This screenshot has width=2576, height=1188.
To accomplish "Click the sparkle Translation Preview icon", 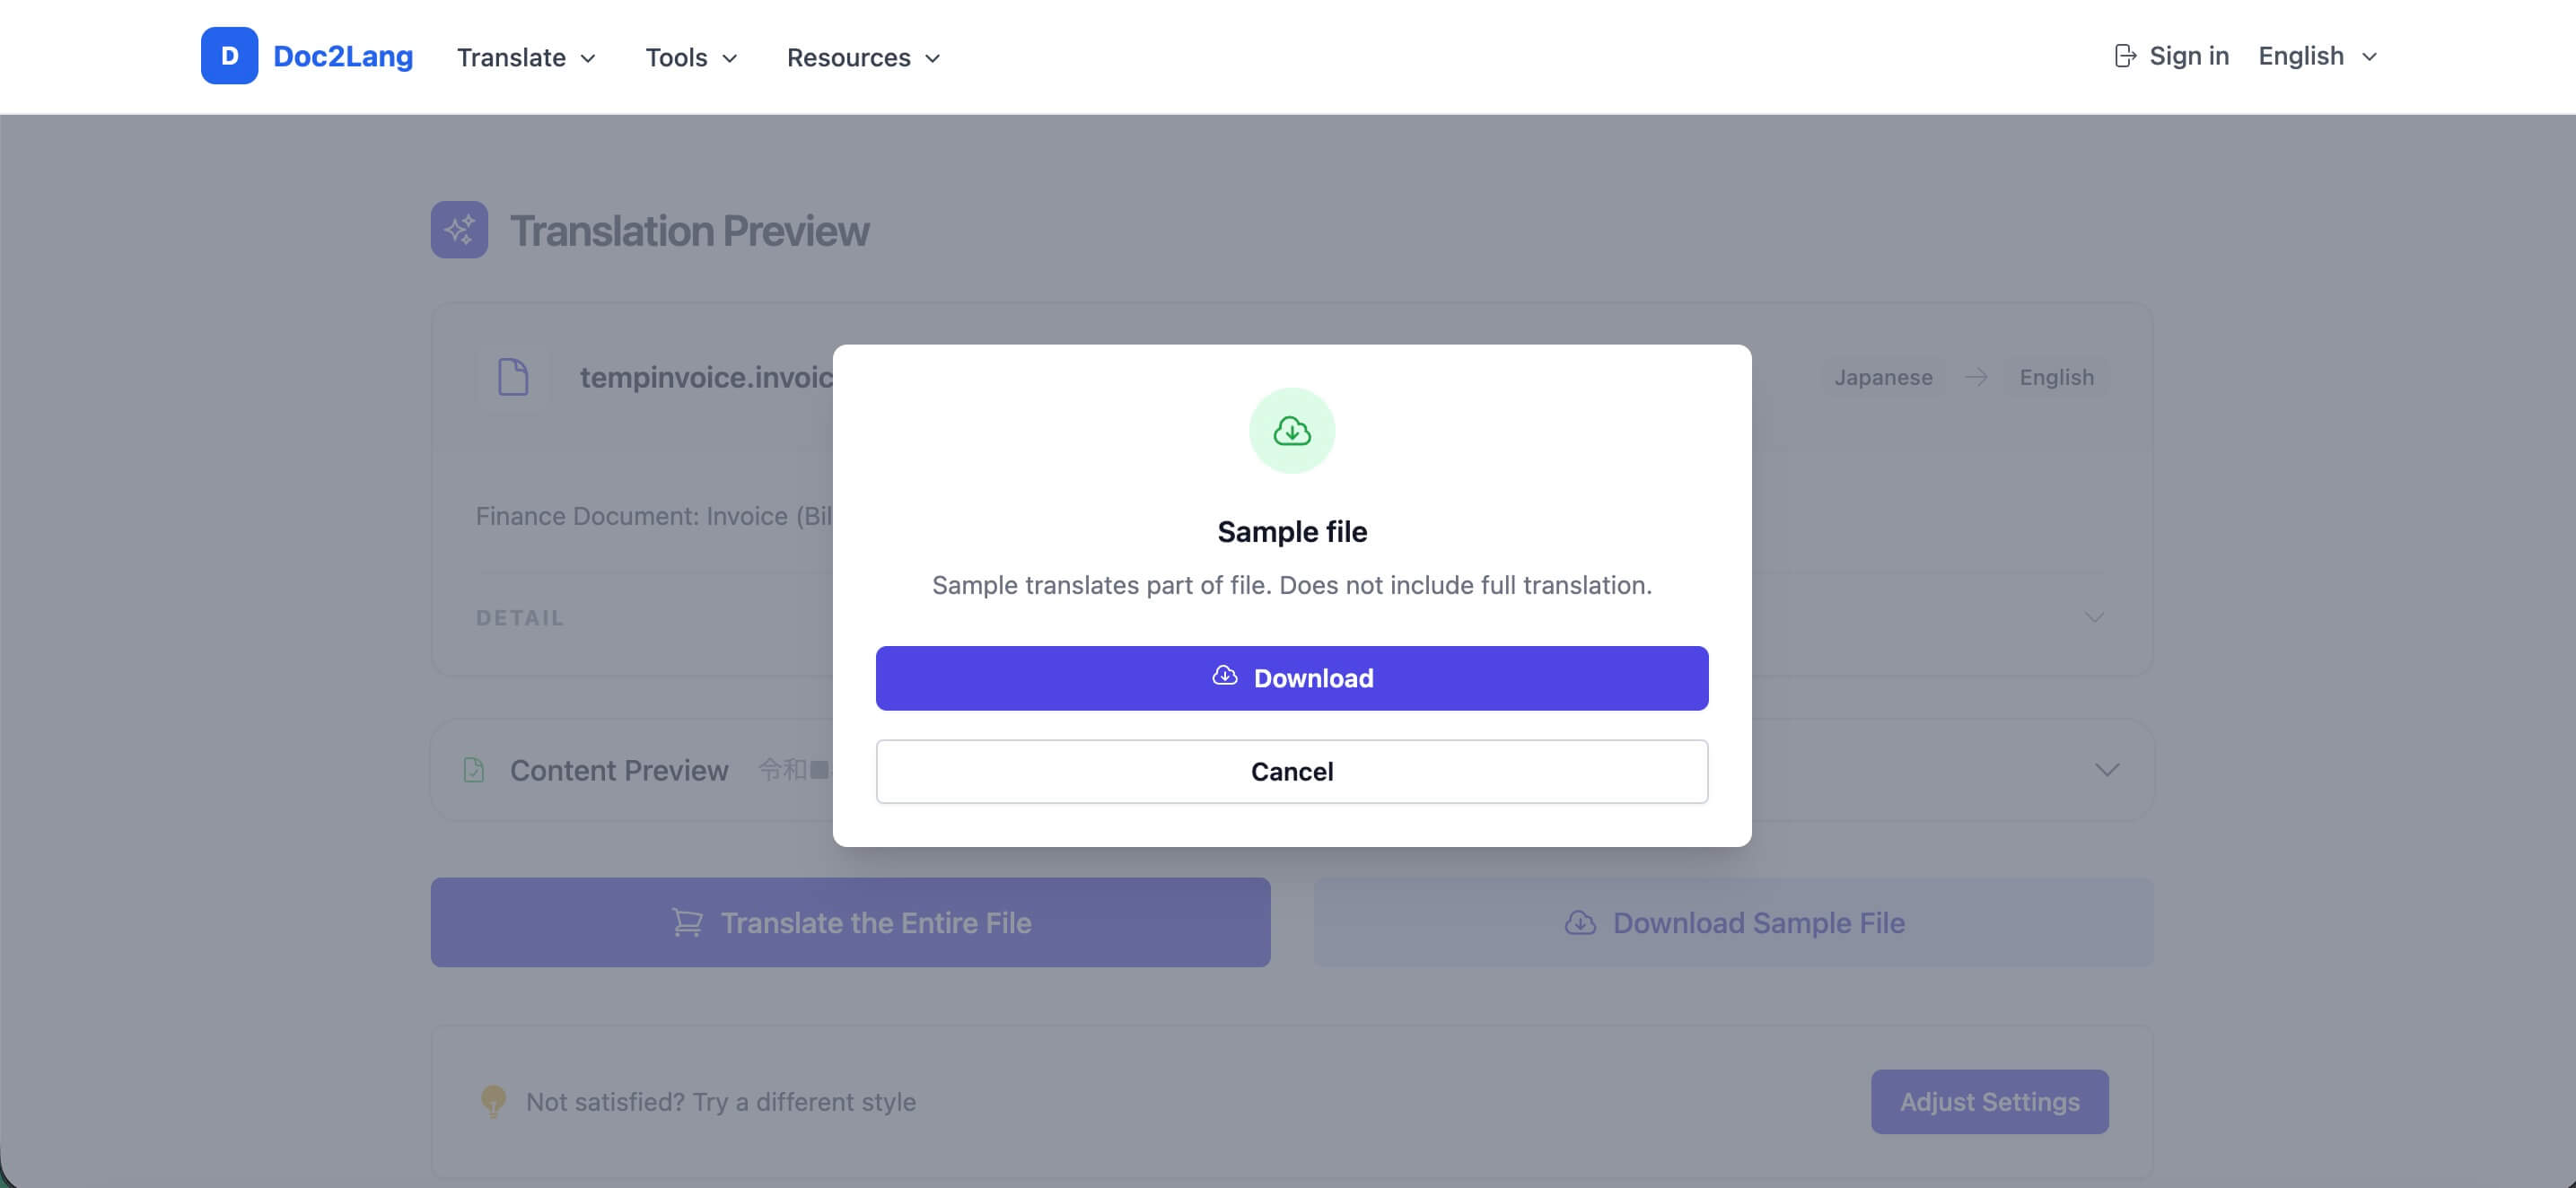I will [459, 230].
